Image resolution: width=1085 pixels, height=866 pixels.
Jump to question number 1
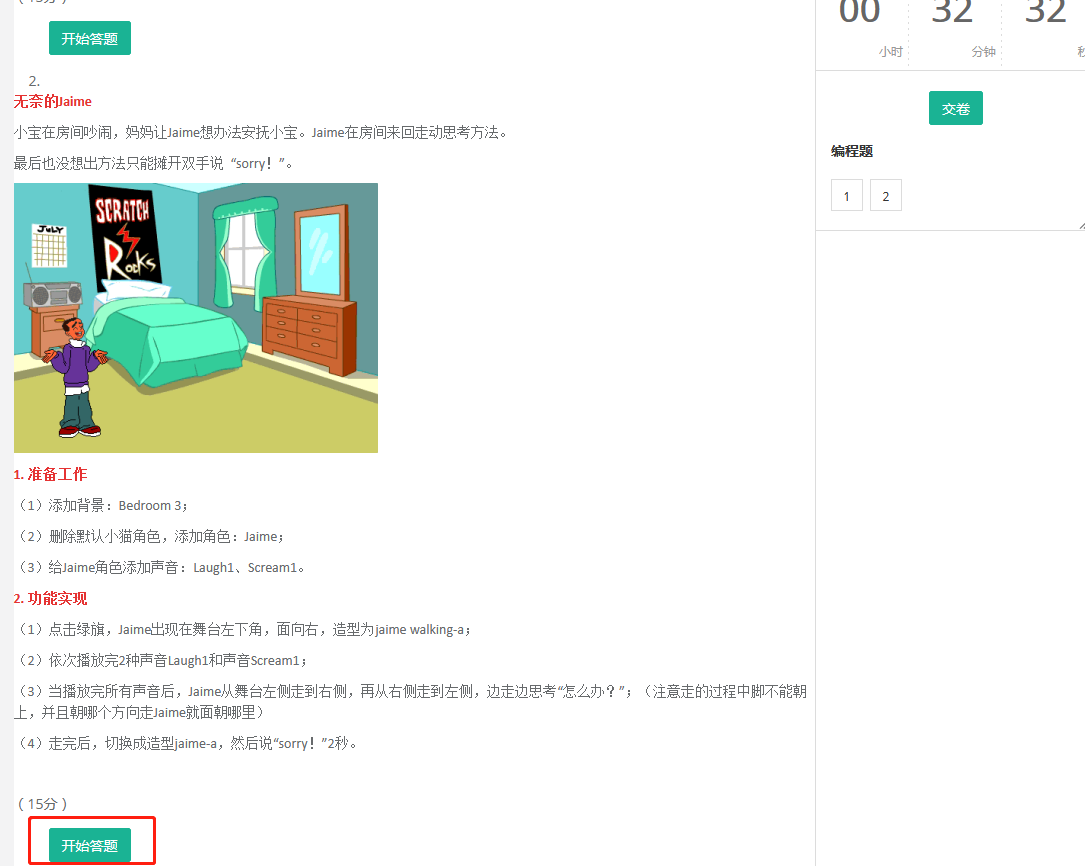coord(846,196)
